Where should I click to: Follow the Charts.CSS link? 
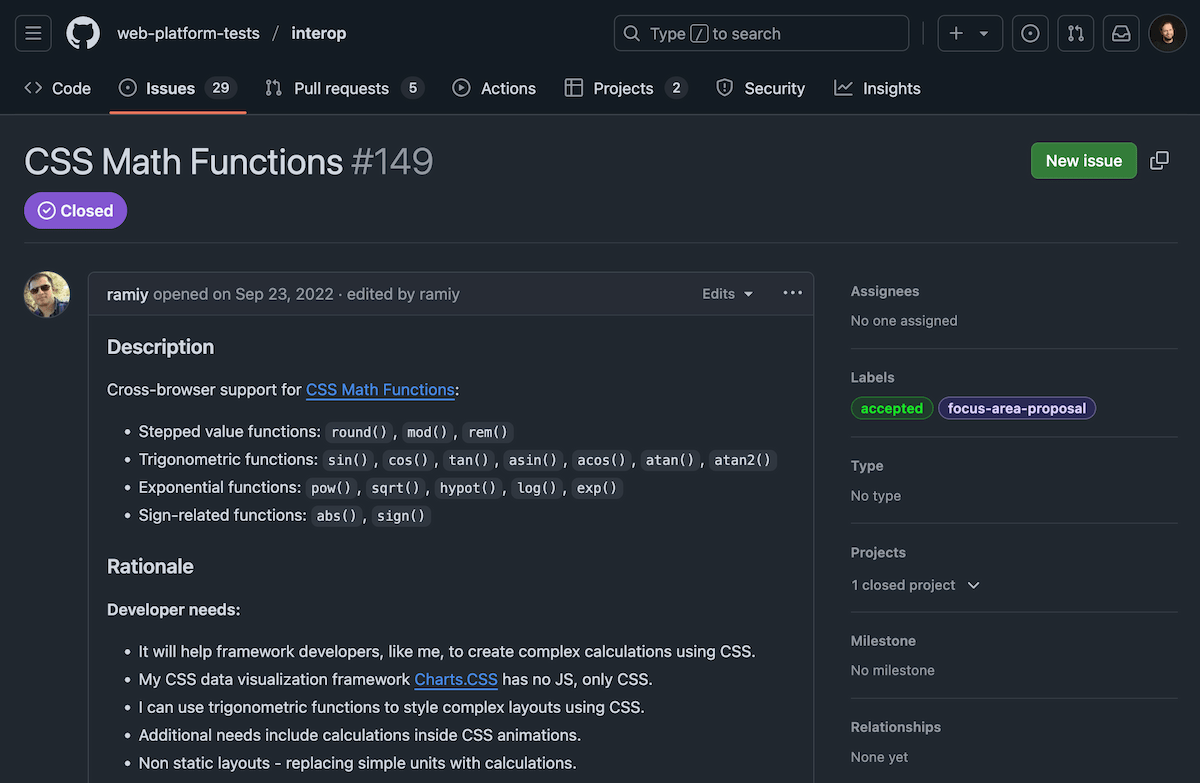coord(456,680)
